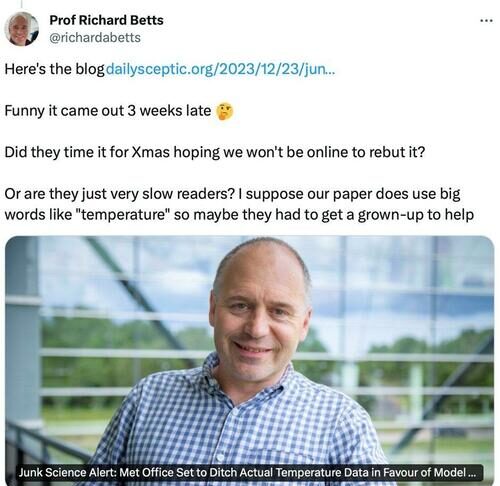Click Richard Betts' round profile avatar
Viewport: 500px width, 486px height.
(22, 29)
